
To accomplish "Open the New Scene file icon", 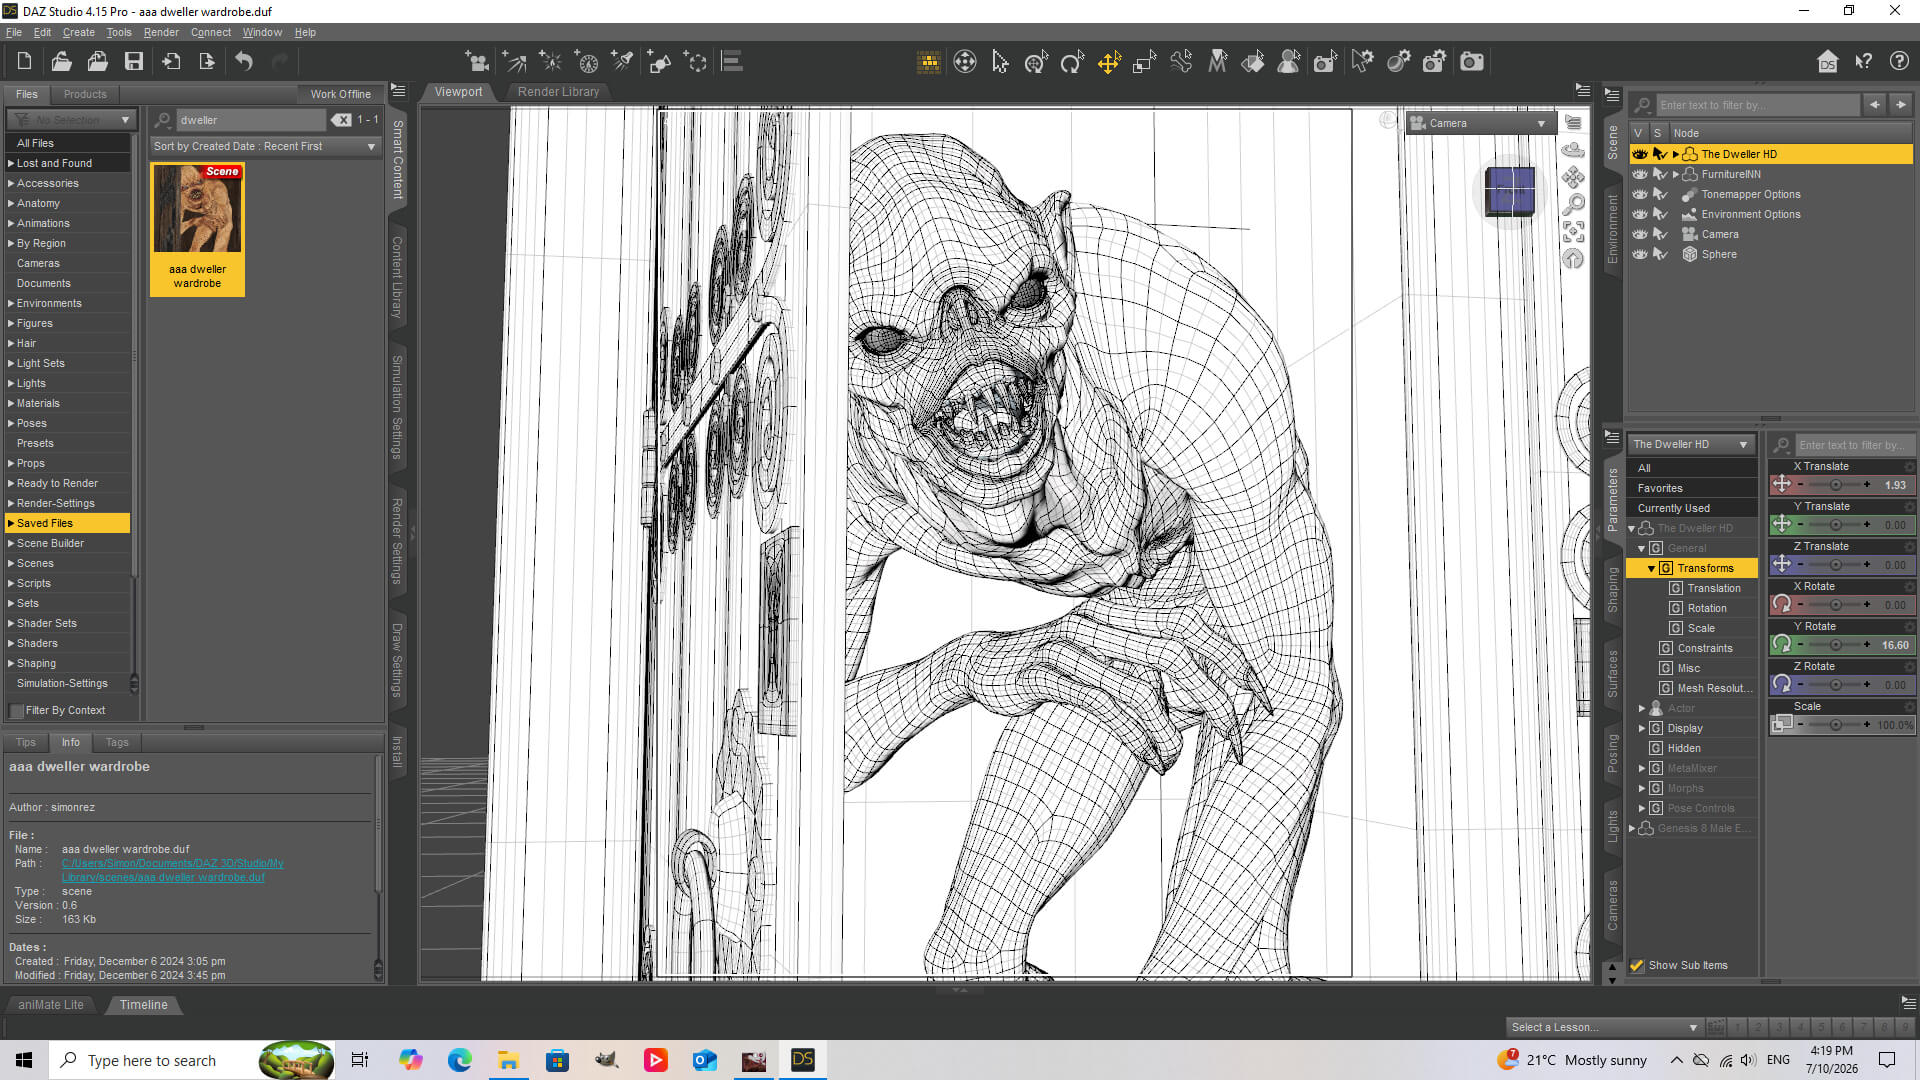I will (x=25, y=62).
